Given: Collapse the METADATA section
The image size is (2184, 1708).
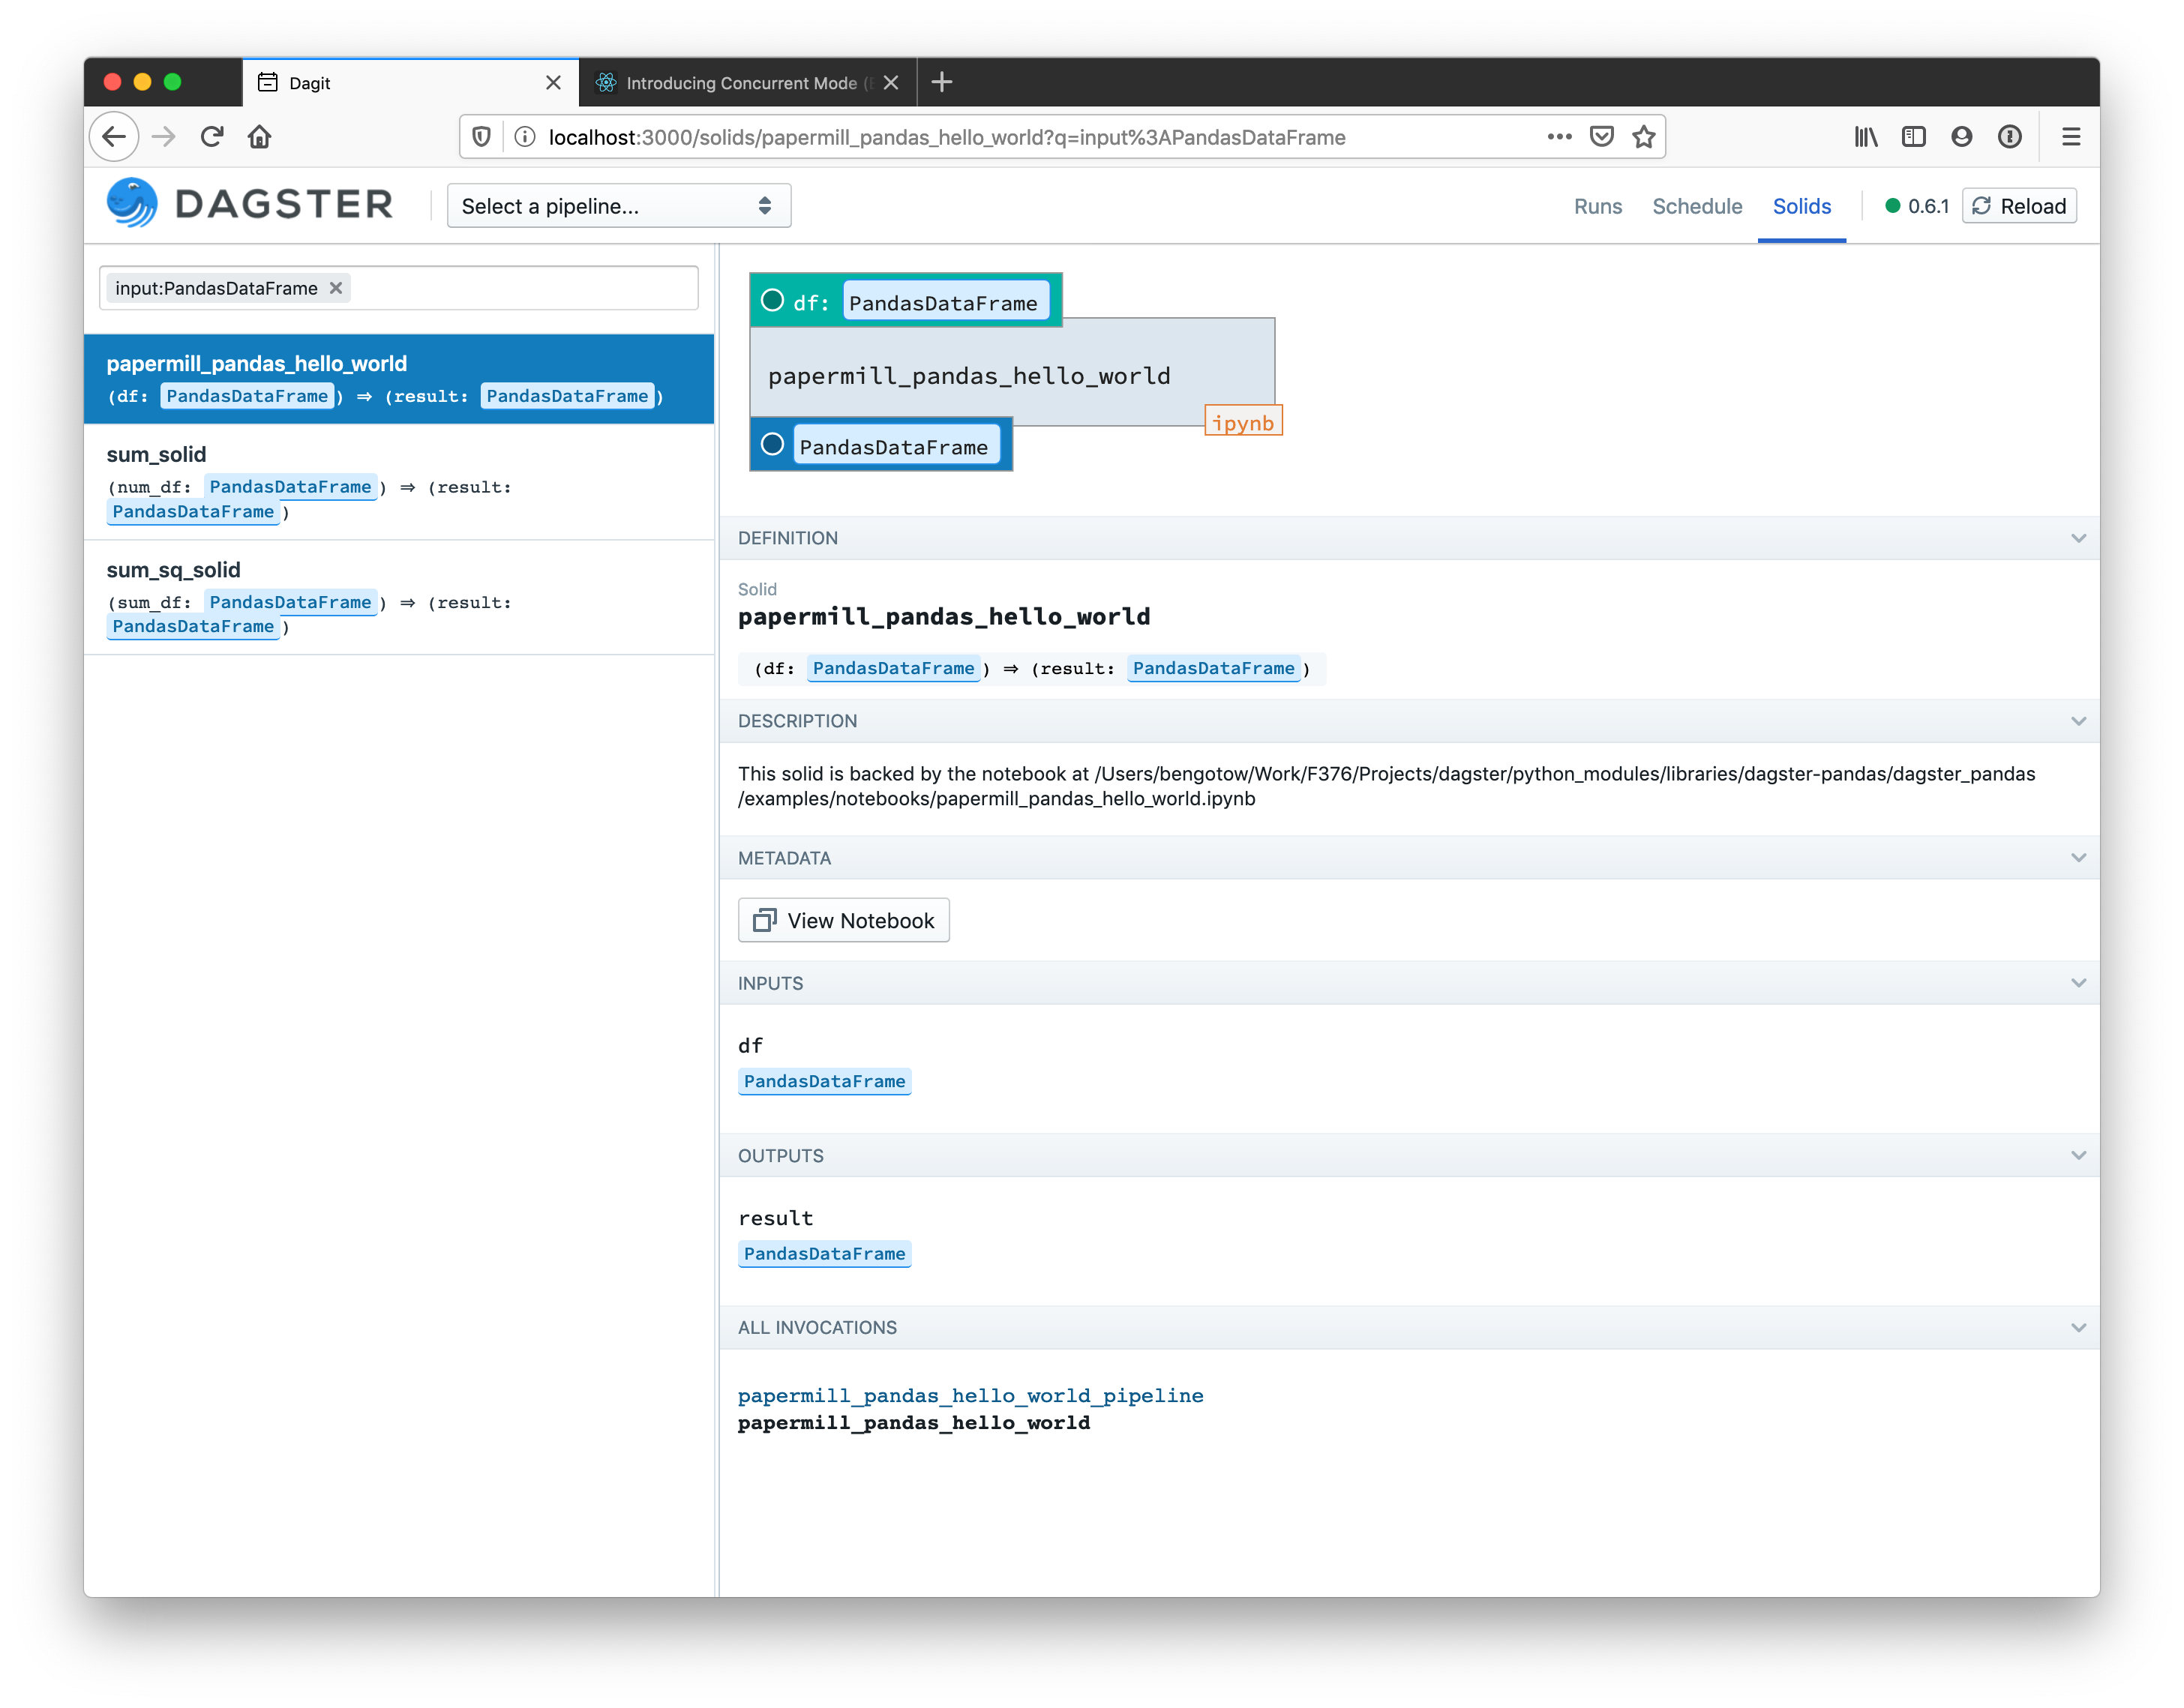Looking at the screenshot, I should click(2078, 859).
